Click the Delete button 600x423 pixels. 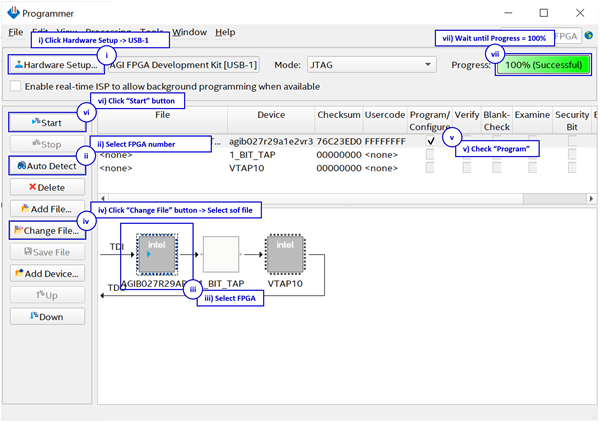pos(47,187)
